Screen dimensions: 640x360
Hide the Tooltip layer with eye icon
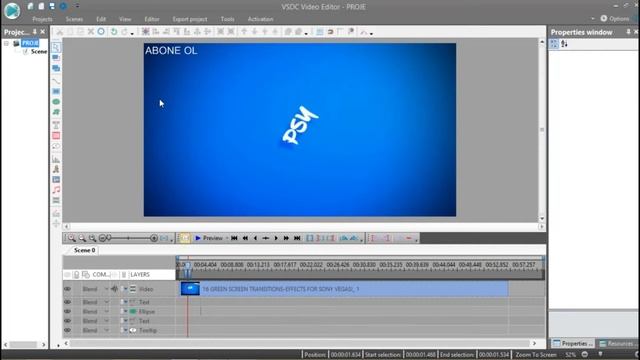tap(67, 330)
